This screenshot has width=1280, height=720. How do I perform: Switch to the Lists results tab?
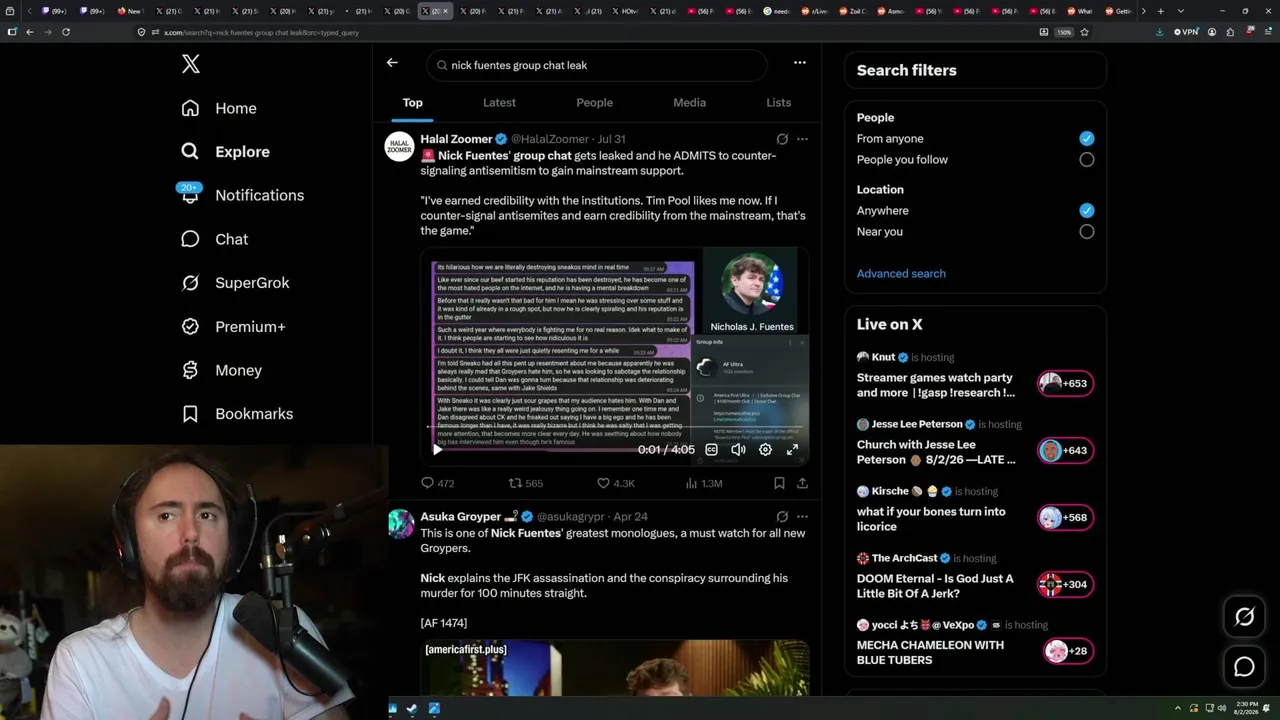point(778,103)
